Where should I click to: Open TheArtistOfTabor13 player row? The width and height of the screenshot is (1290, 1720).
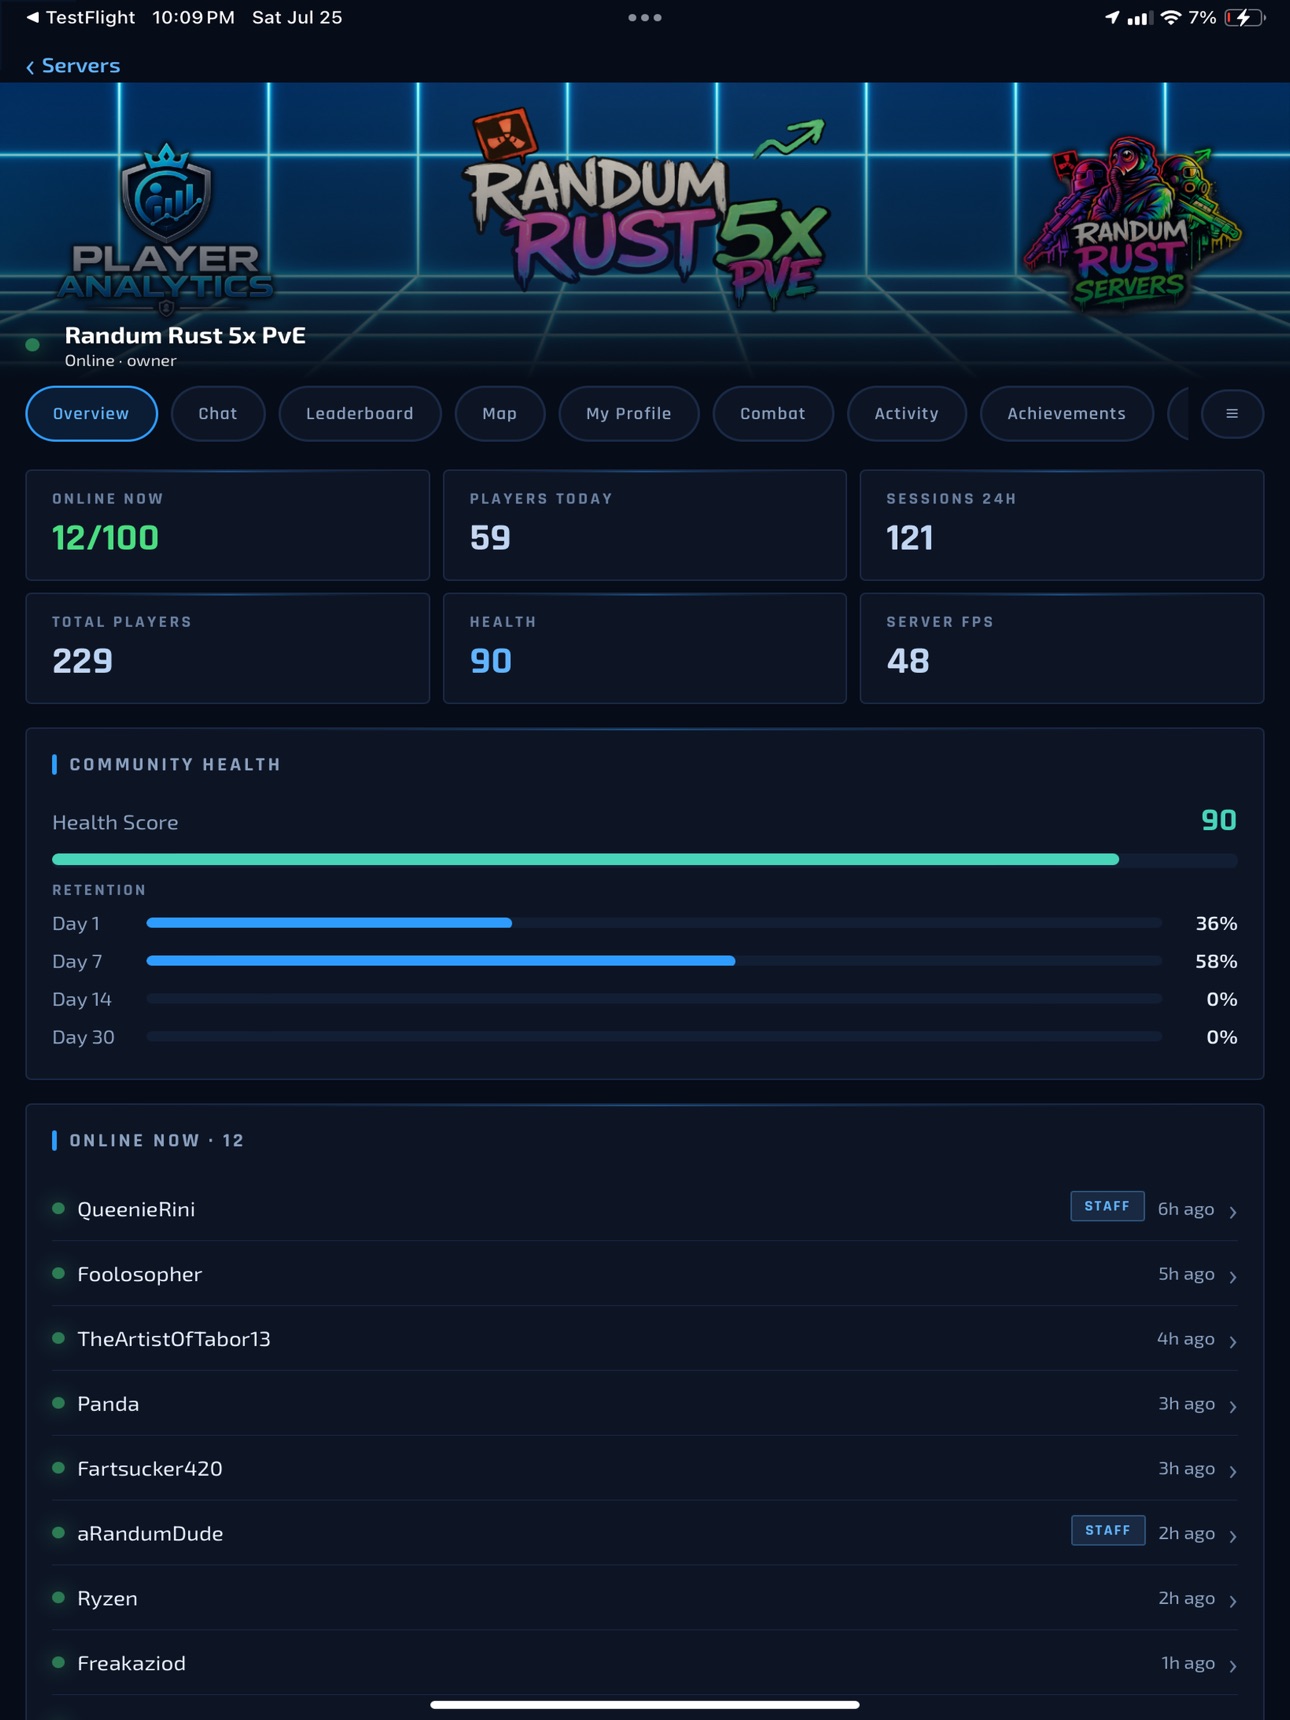pos(645,1339)
